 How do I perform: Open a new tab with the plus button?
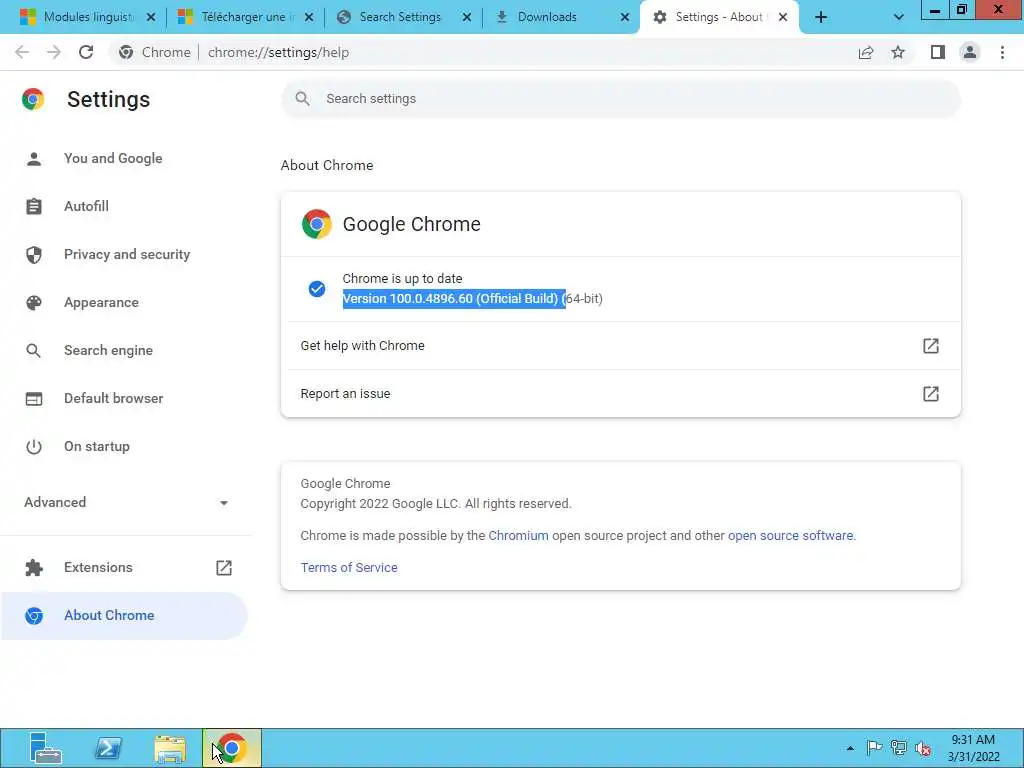tap(821, 17)
